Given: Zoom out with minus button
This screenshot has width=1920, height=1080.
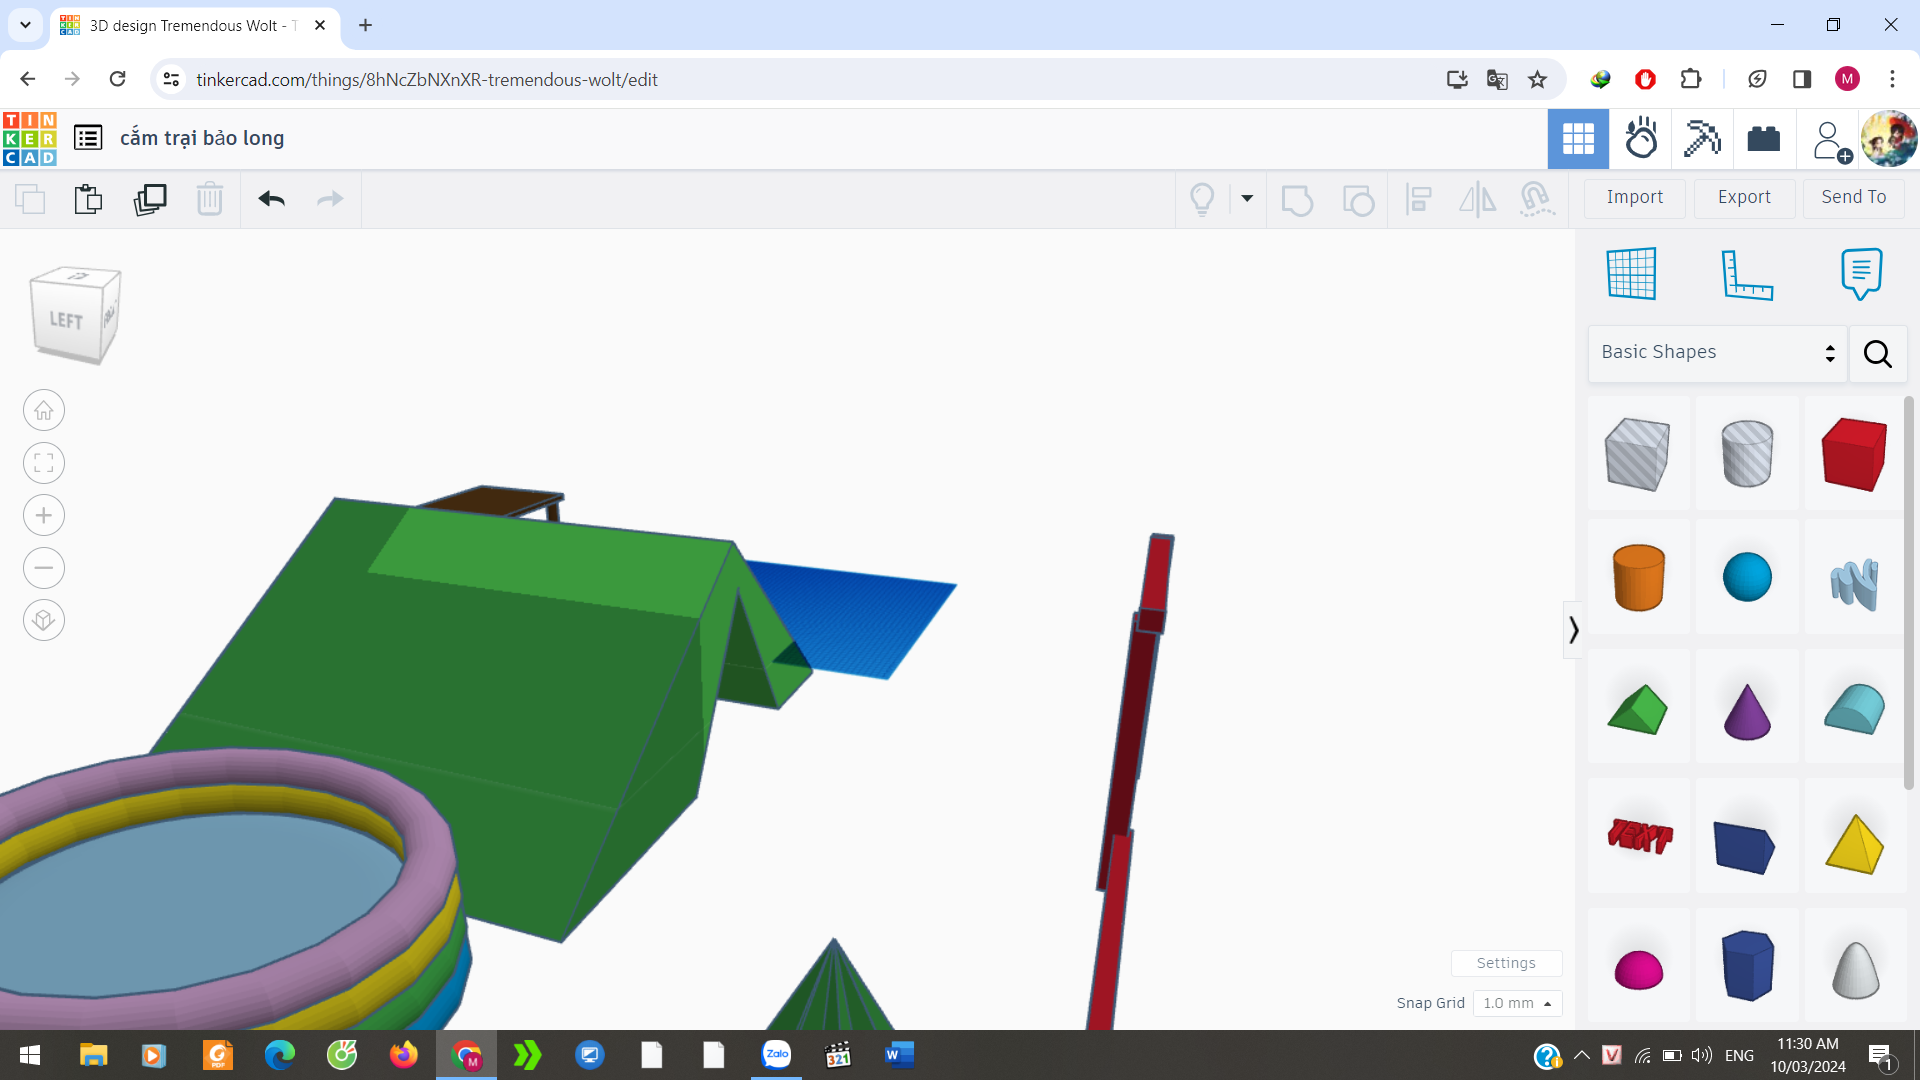Looking at the screenshot, I should click(44, 568).
